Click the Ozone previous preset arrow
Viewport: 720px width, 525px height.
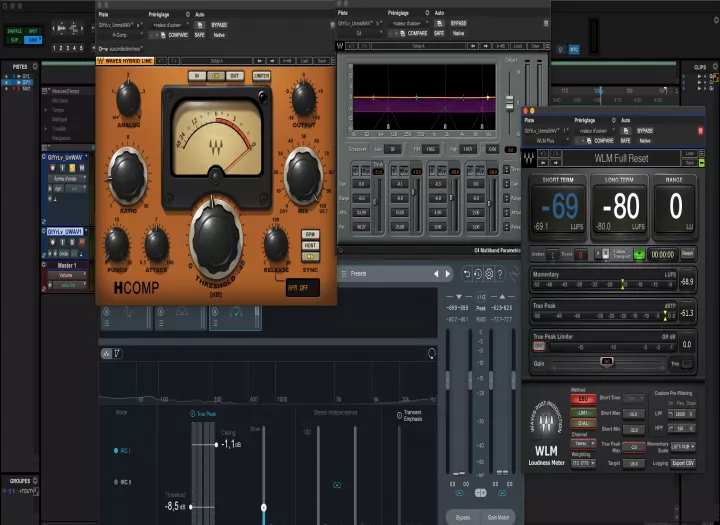coord(436,274)
